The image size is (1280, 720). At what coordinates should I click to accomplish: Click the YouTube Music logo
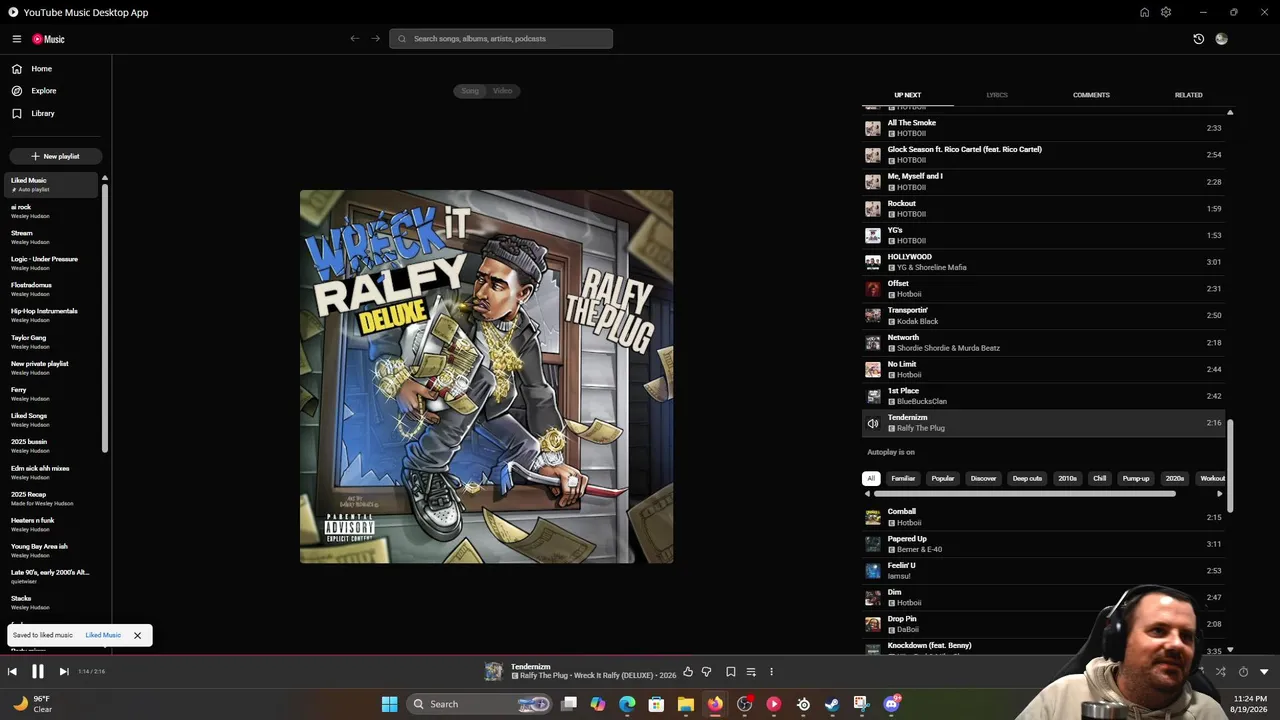coord(48,39)
